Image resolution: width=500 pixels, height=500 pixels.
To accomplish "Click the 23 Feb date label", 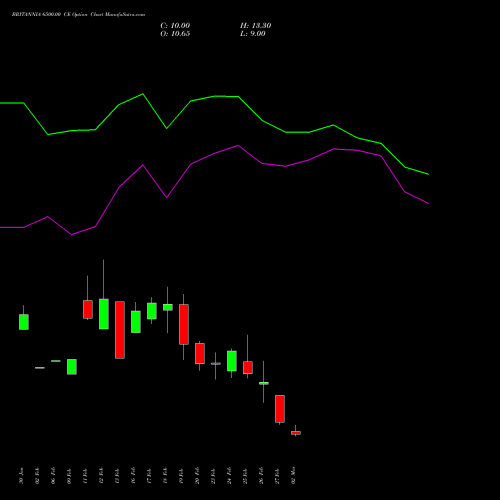I will click(x=213, y=476).
